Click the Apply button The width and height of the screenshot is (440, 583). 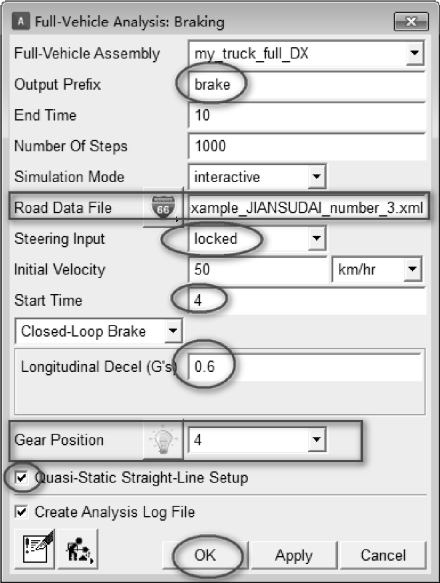point(294,555)
